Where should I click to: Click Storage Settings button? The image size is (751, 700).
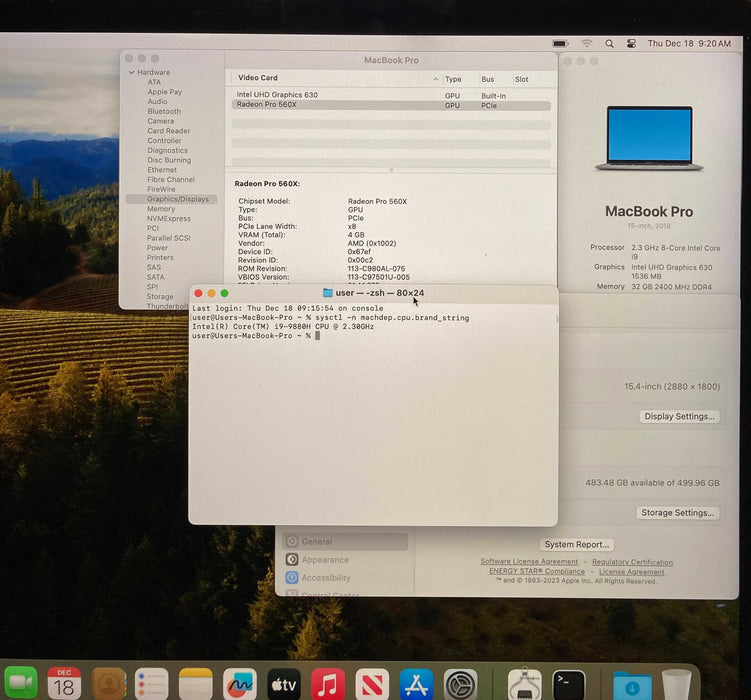pos(677,513)
